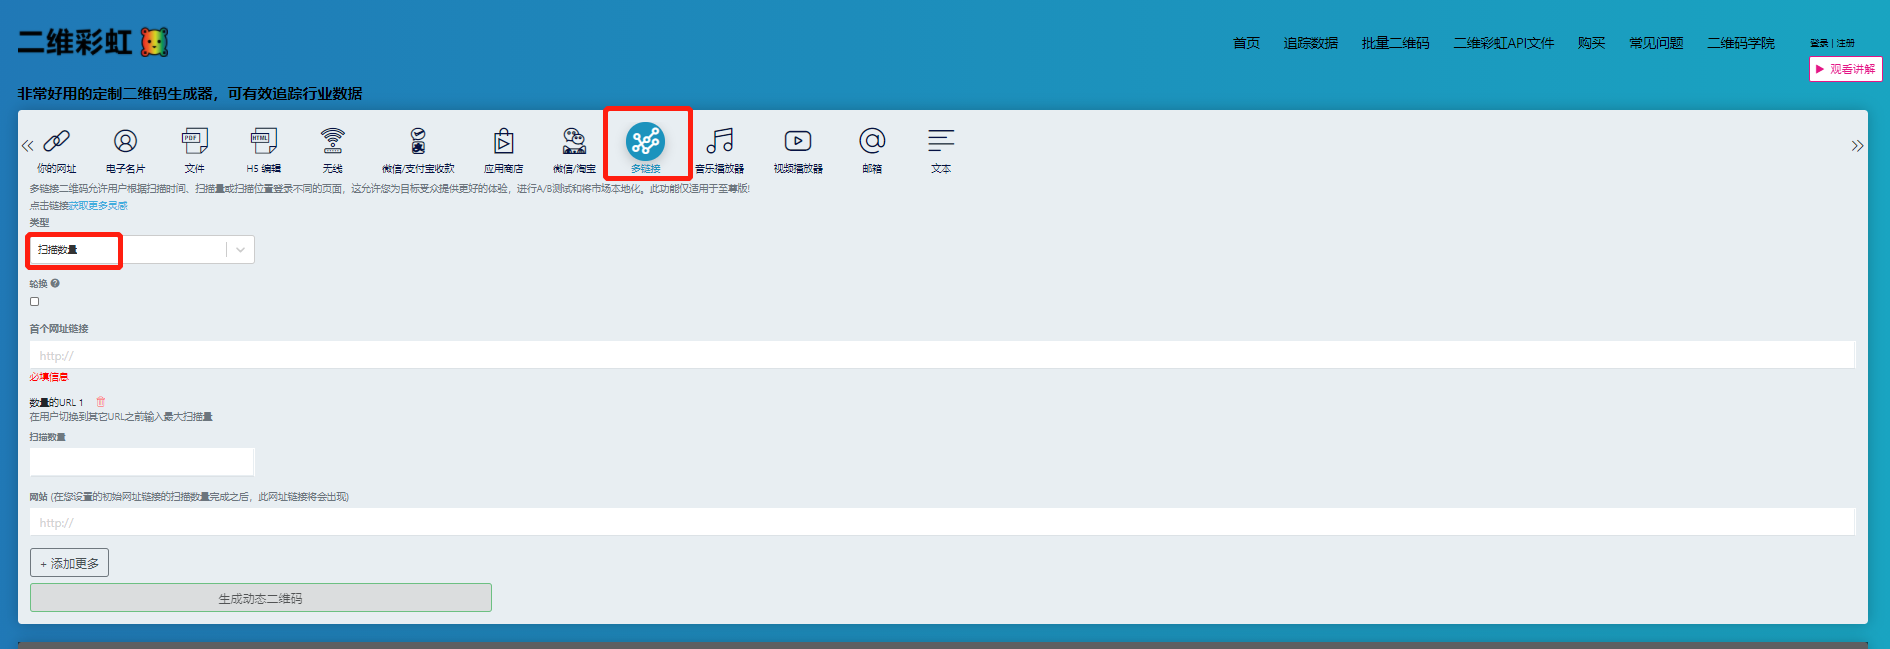
Task: Focus the 网站 second URL field
Action: (x=942, y=522)
